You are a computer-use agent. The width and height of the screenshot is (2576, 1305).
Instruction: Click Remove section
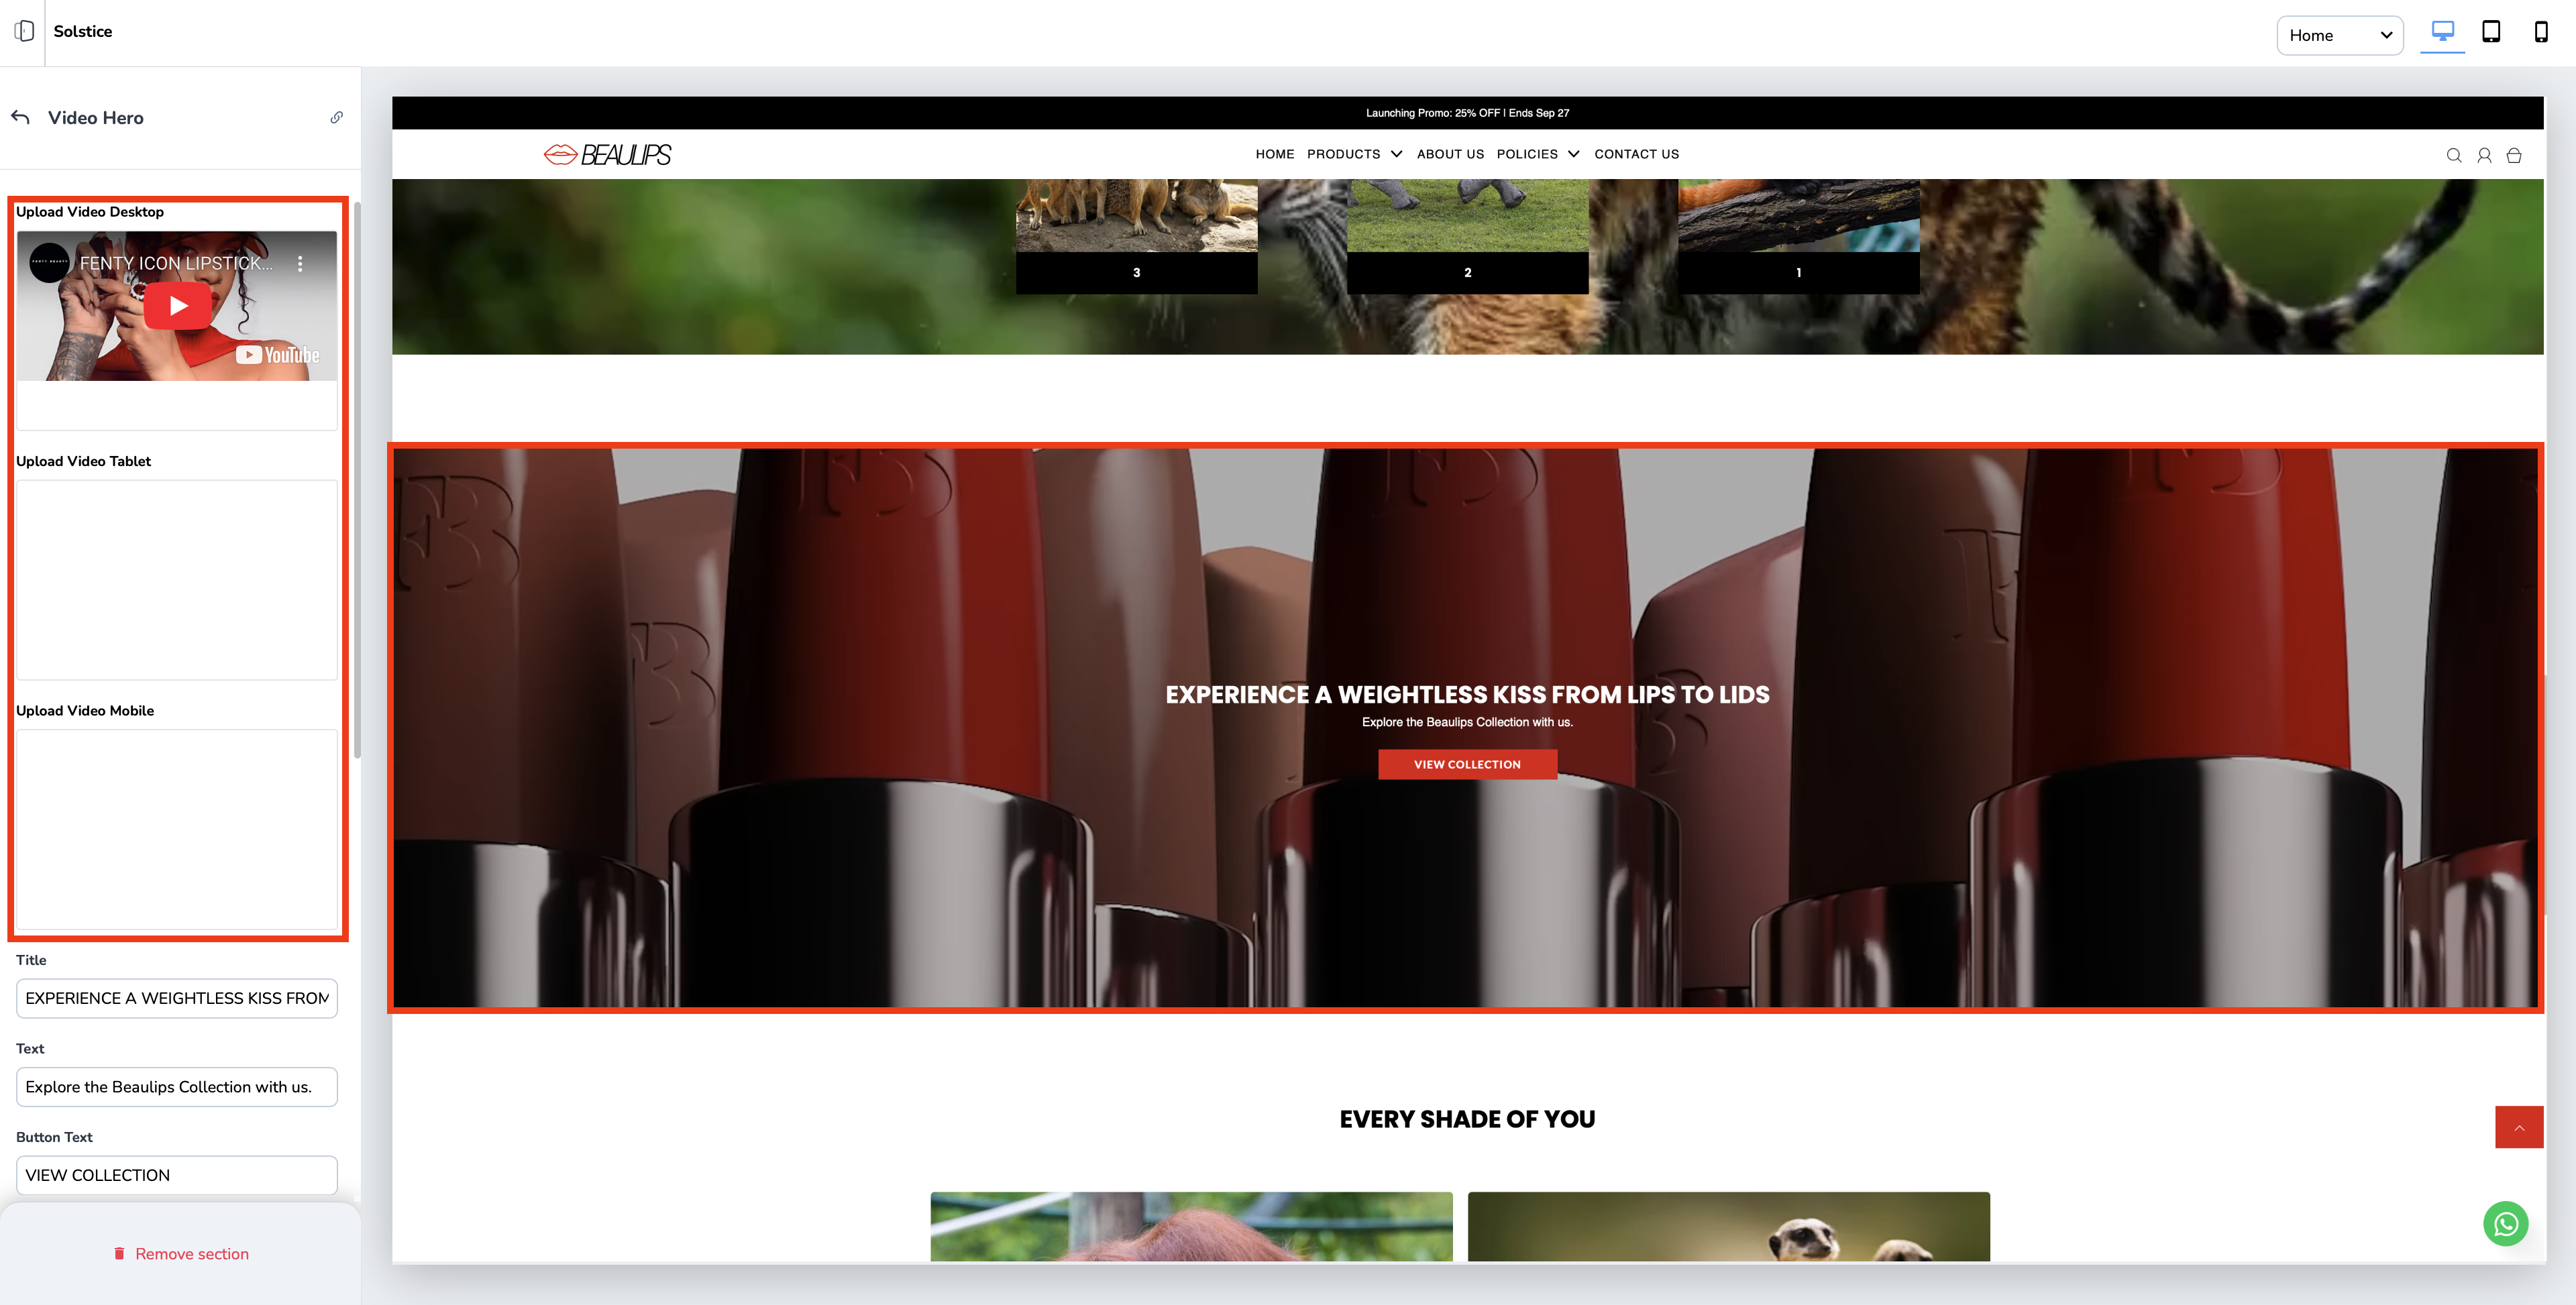(x=181, y=1254)
